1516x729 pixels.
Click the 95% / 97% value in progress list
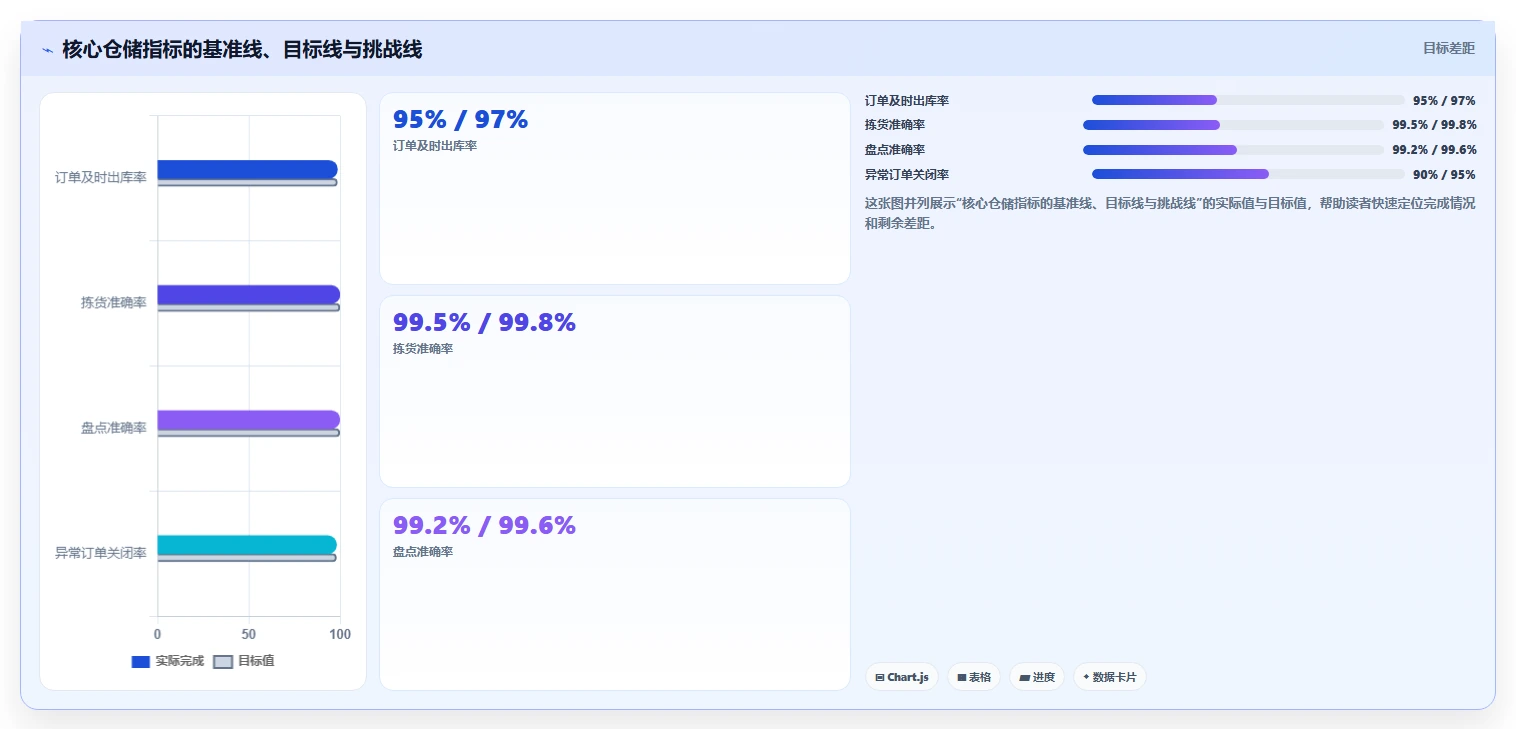click(1444, 100)
